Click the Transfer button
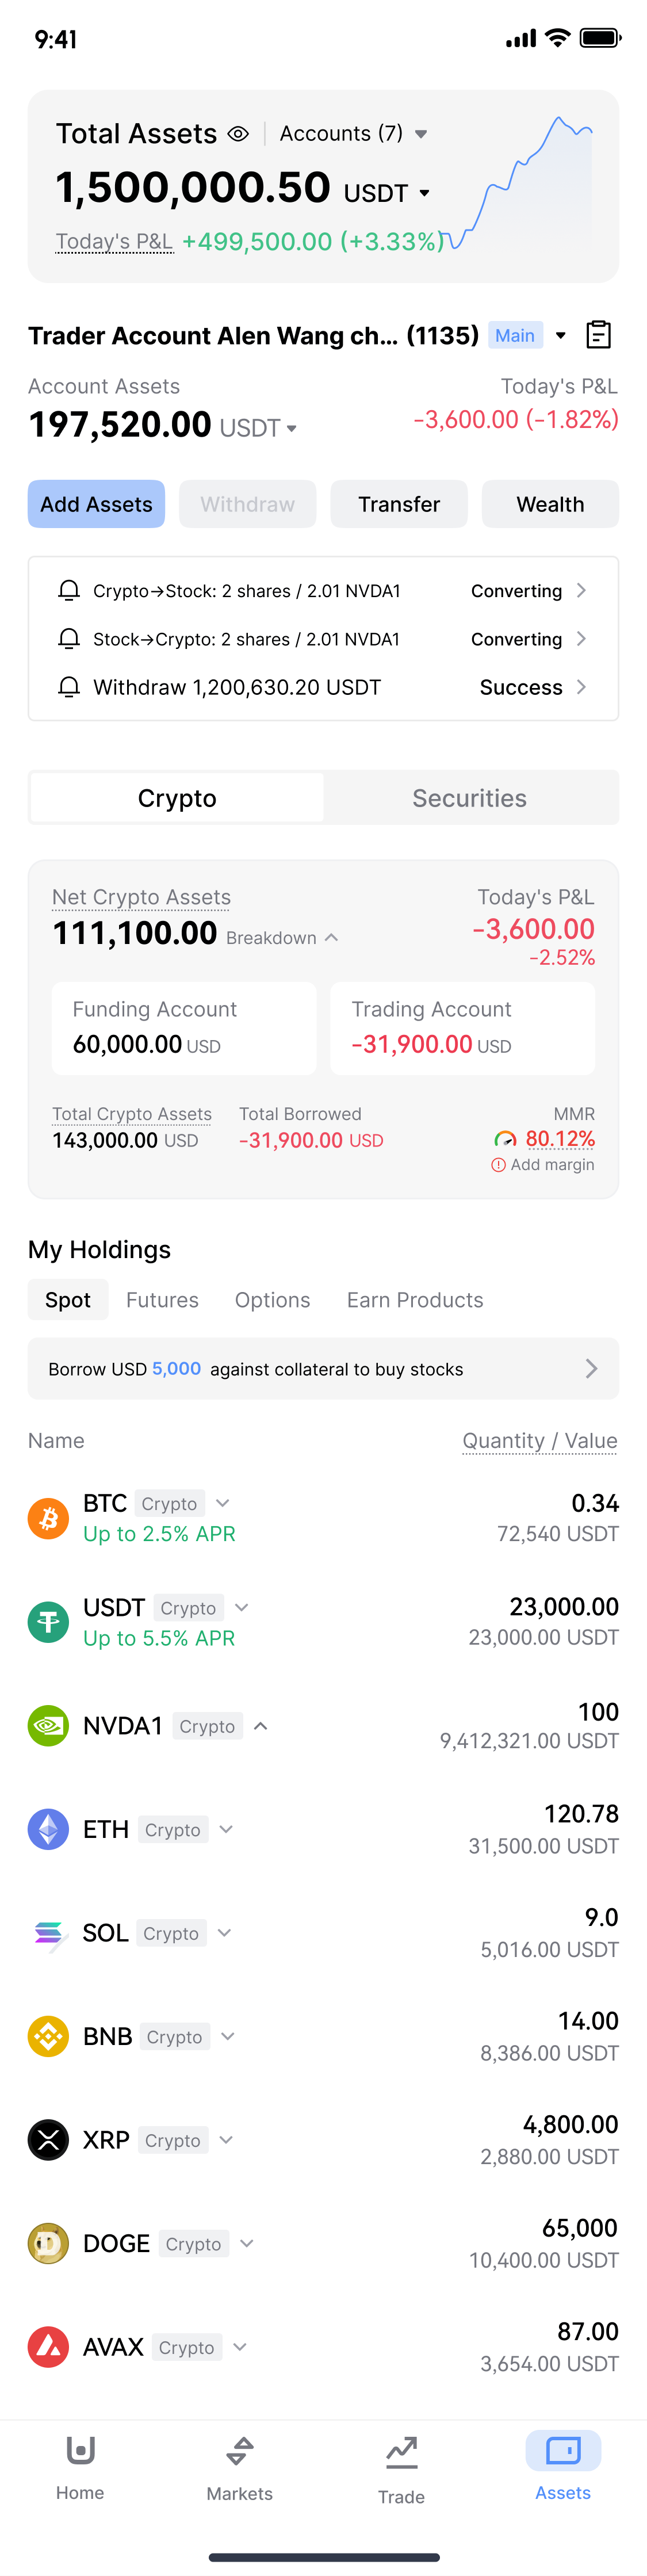647x2576 pixels. coord(399,504)
